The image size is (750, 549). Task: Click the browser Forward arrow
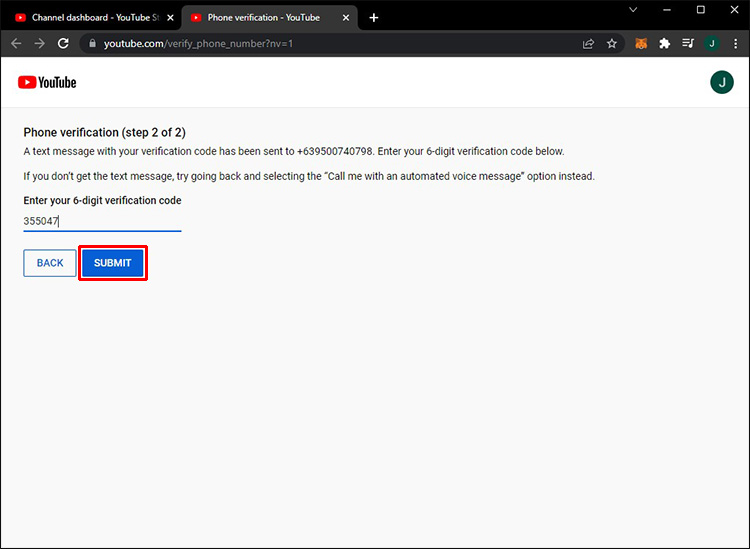[x=40, y=44]
